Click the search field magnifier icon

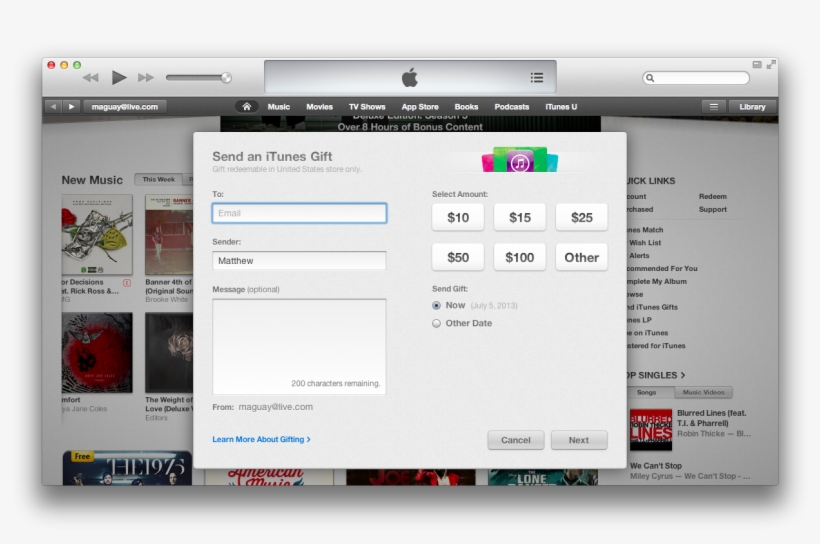click(650, 78)
